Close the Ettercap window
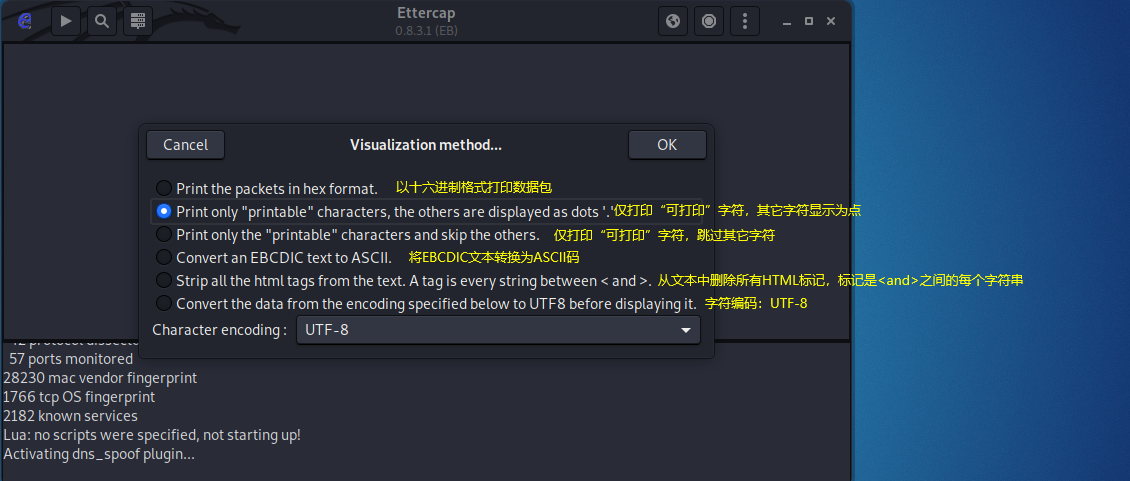Screen dimensions: 1130x481 click(831, 22)
